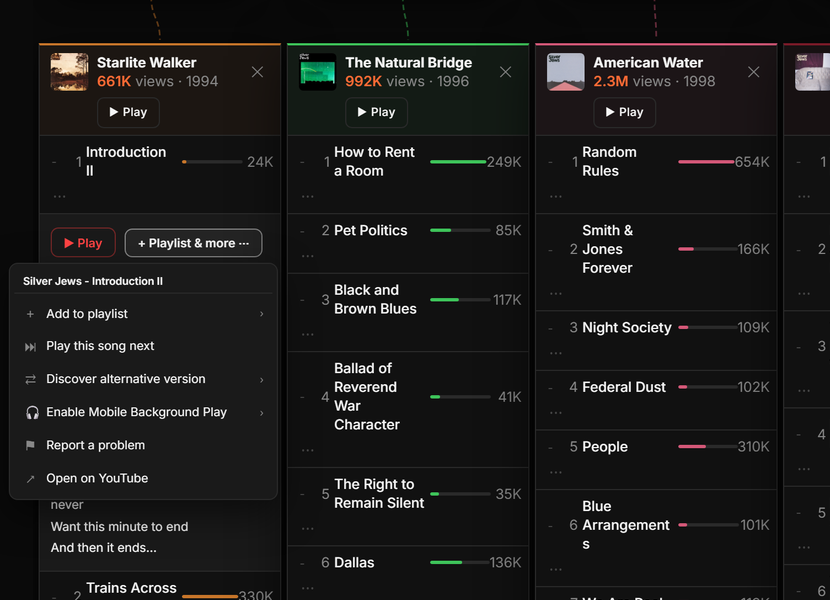The width and height of the screenshot is (830, 600).
Task: Select the Smith & Jones Forever track
Action: (608, 249)
